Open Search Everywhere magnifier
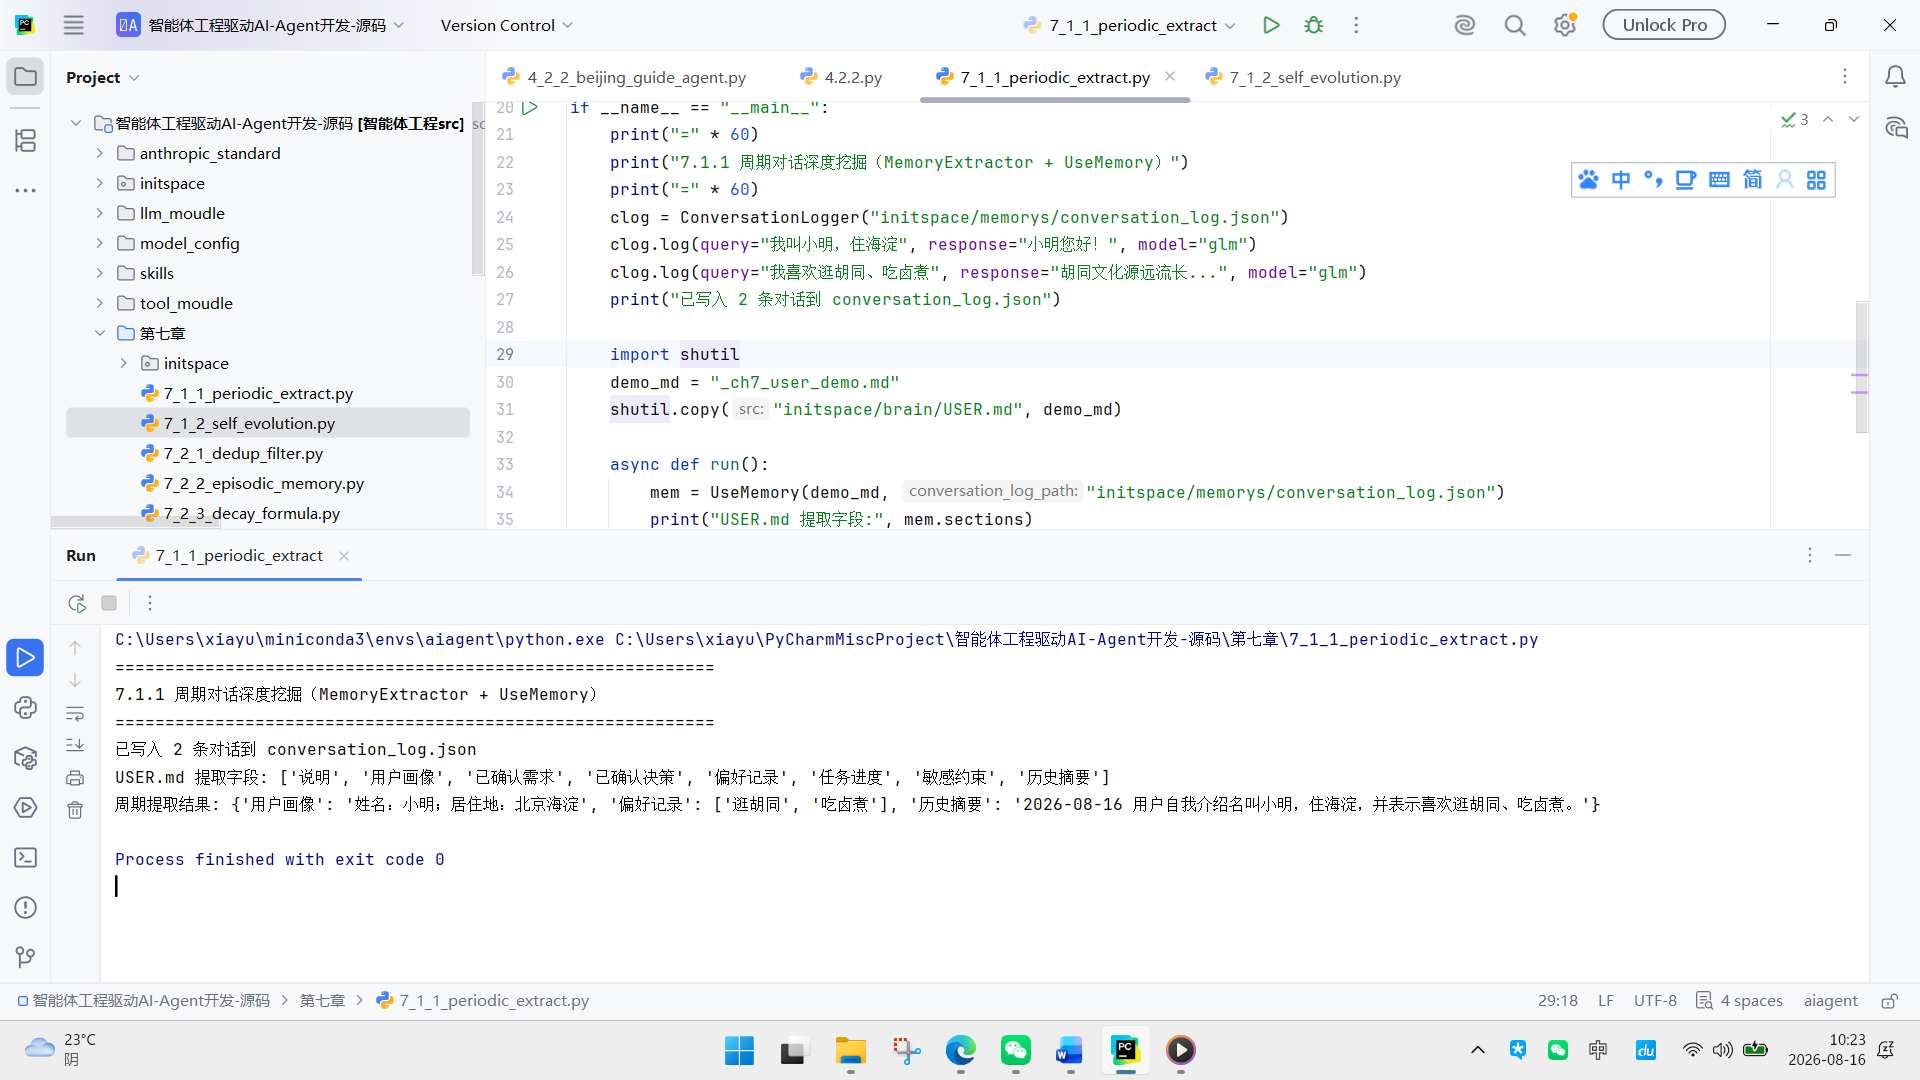Screen dimensions: 1920x1080 [x=1515, y=25]
